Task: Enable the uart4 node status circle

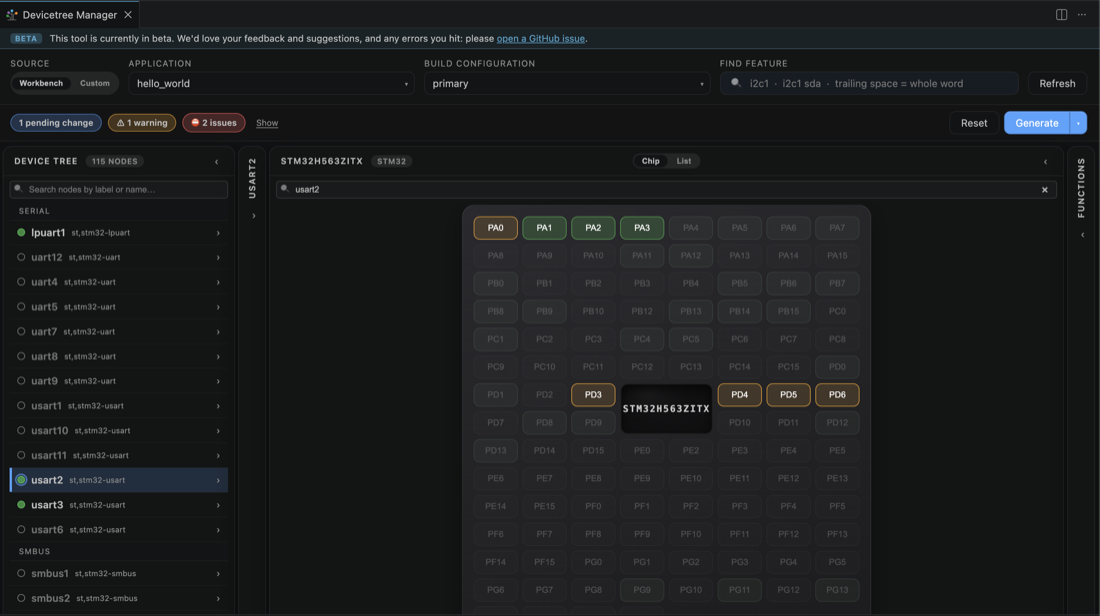Action: pos(21,282)
